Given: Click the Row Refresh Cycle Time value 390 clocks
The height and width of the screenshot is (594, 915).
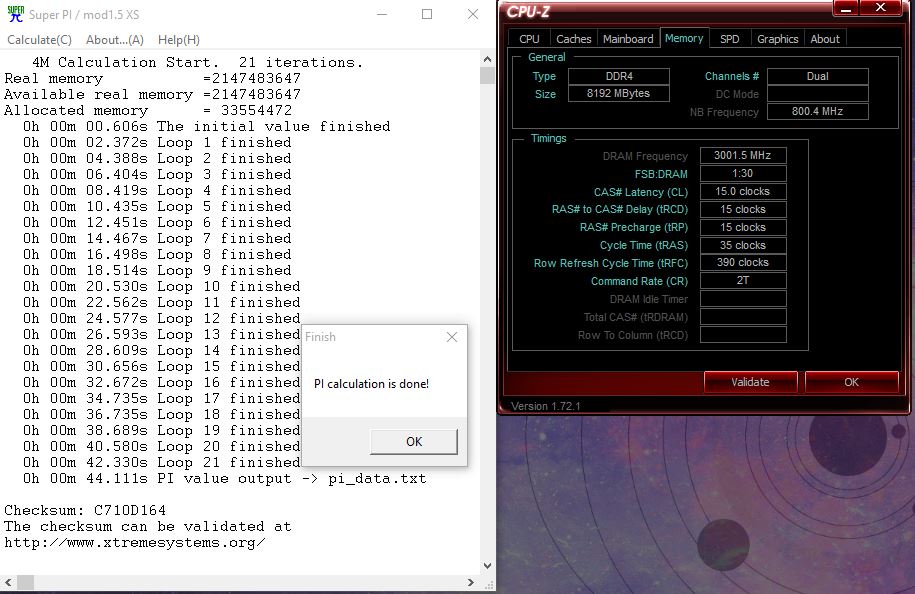Looking at the screenshot, I should (743, 263).
